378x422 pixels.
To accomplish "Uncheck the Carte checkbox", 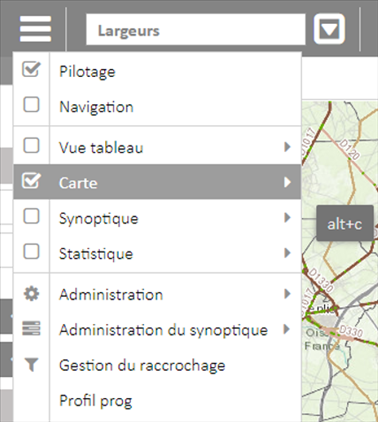I will [31, 181].
